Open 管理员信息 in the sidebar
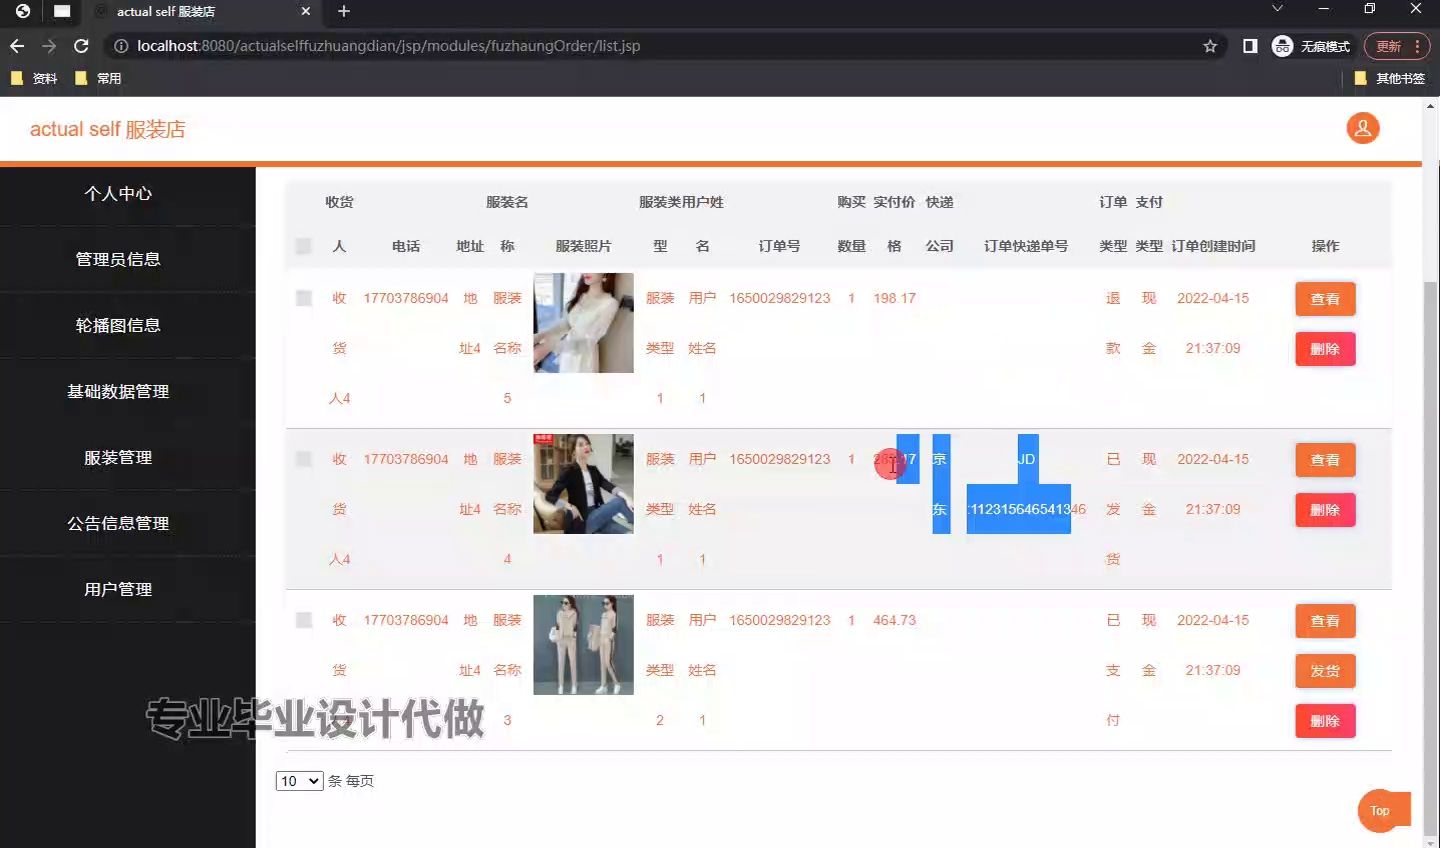 118,260
